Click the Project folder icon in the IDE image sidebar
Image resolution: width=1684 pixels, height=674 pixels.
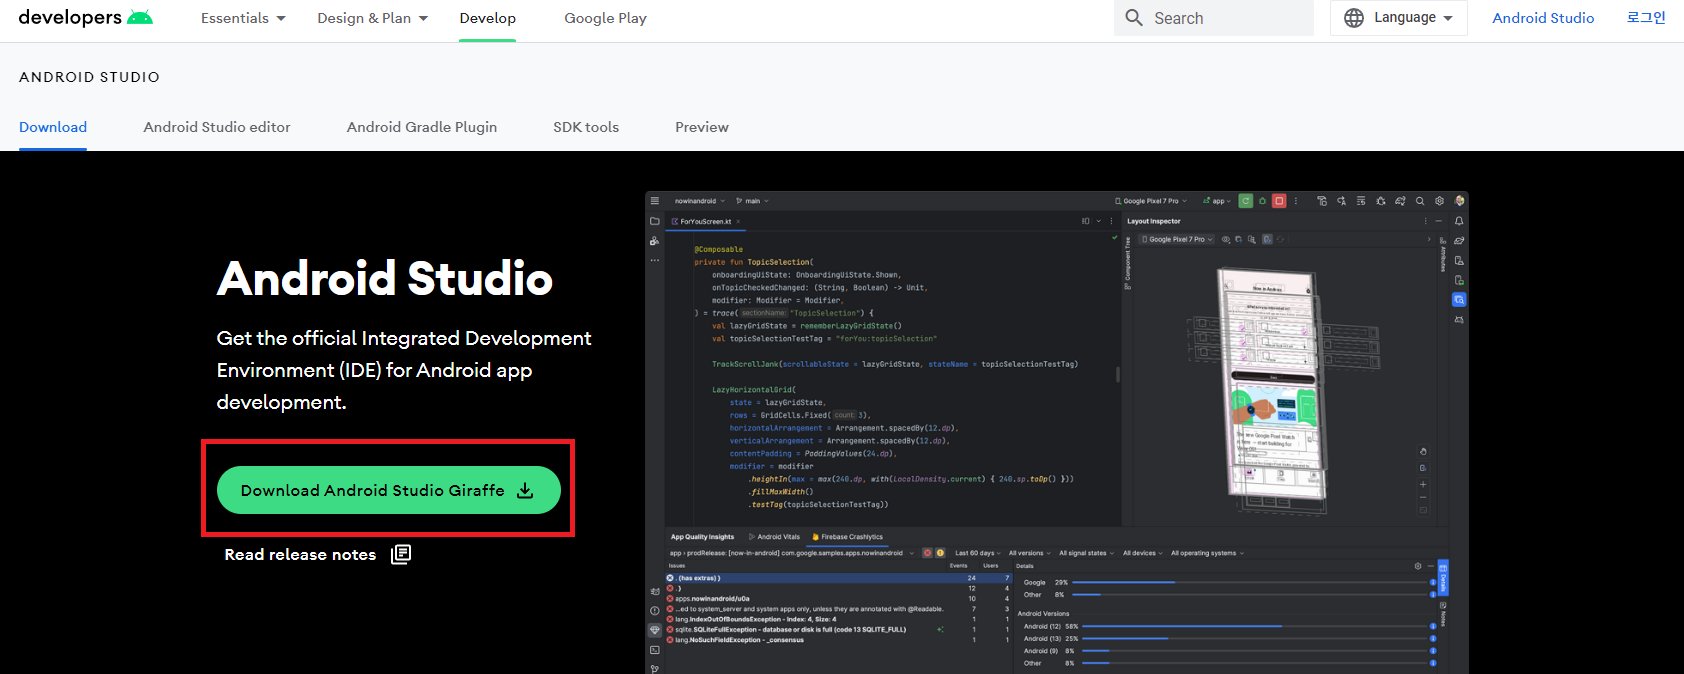[x=655, y=221]
